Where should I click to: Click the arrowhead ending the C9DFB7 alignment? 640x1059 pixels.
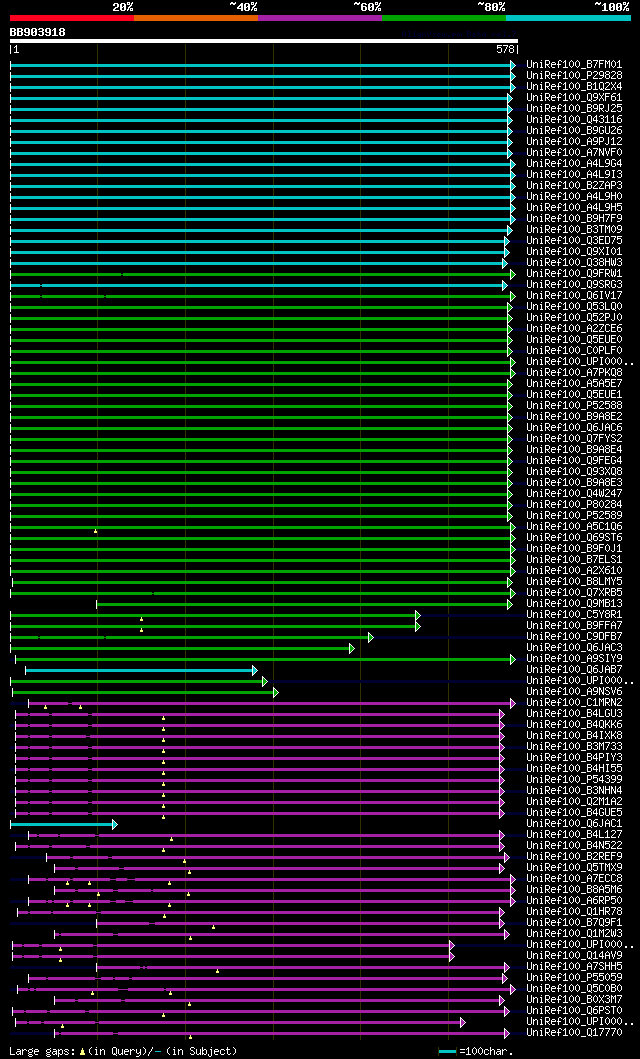pos(371,637)
